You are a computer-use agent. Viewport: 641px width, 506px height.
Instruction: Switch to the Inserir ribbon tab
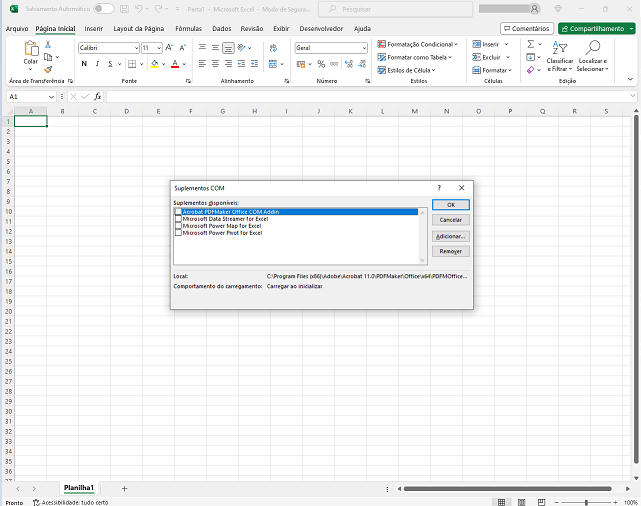click(94, 29)
